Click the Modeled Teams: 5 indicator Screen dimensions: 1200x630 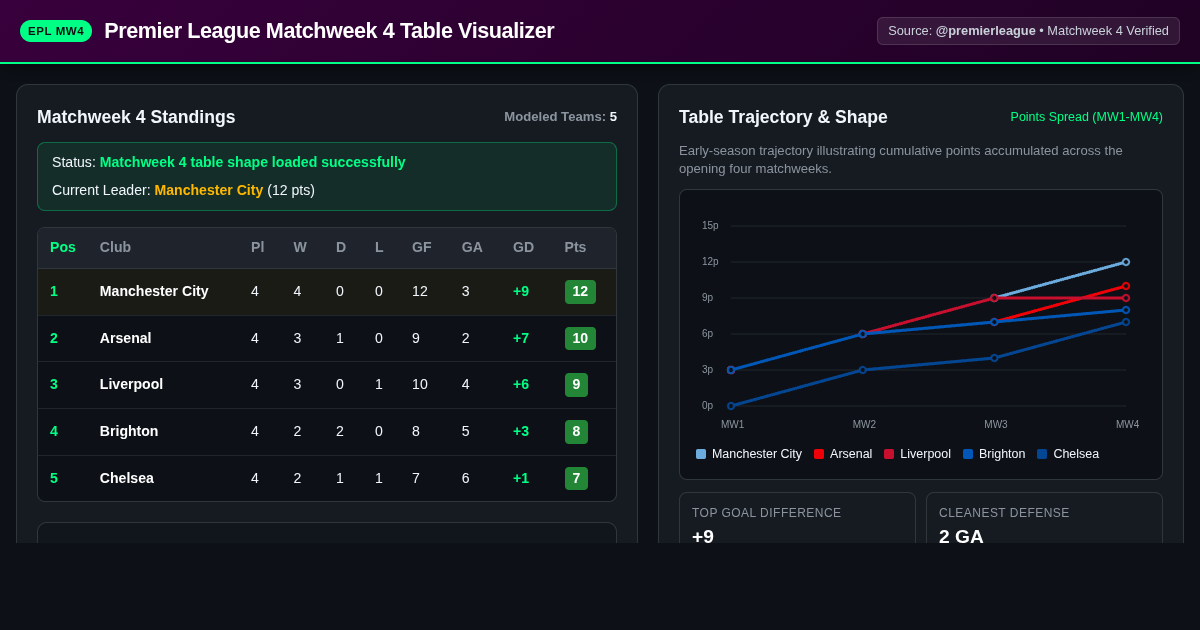(x=560, y=117)
